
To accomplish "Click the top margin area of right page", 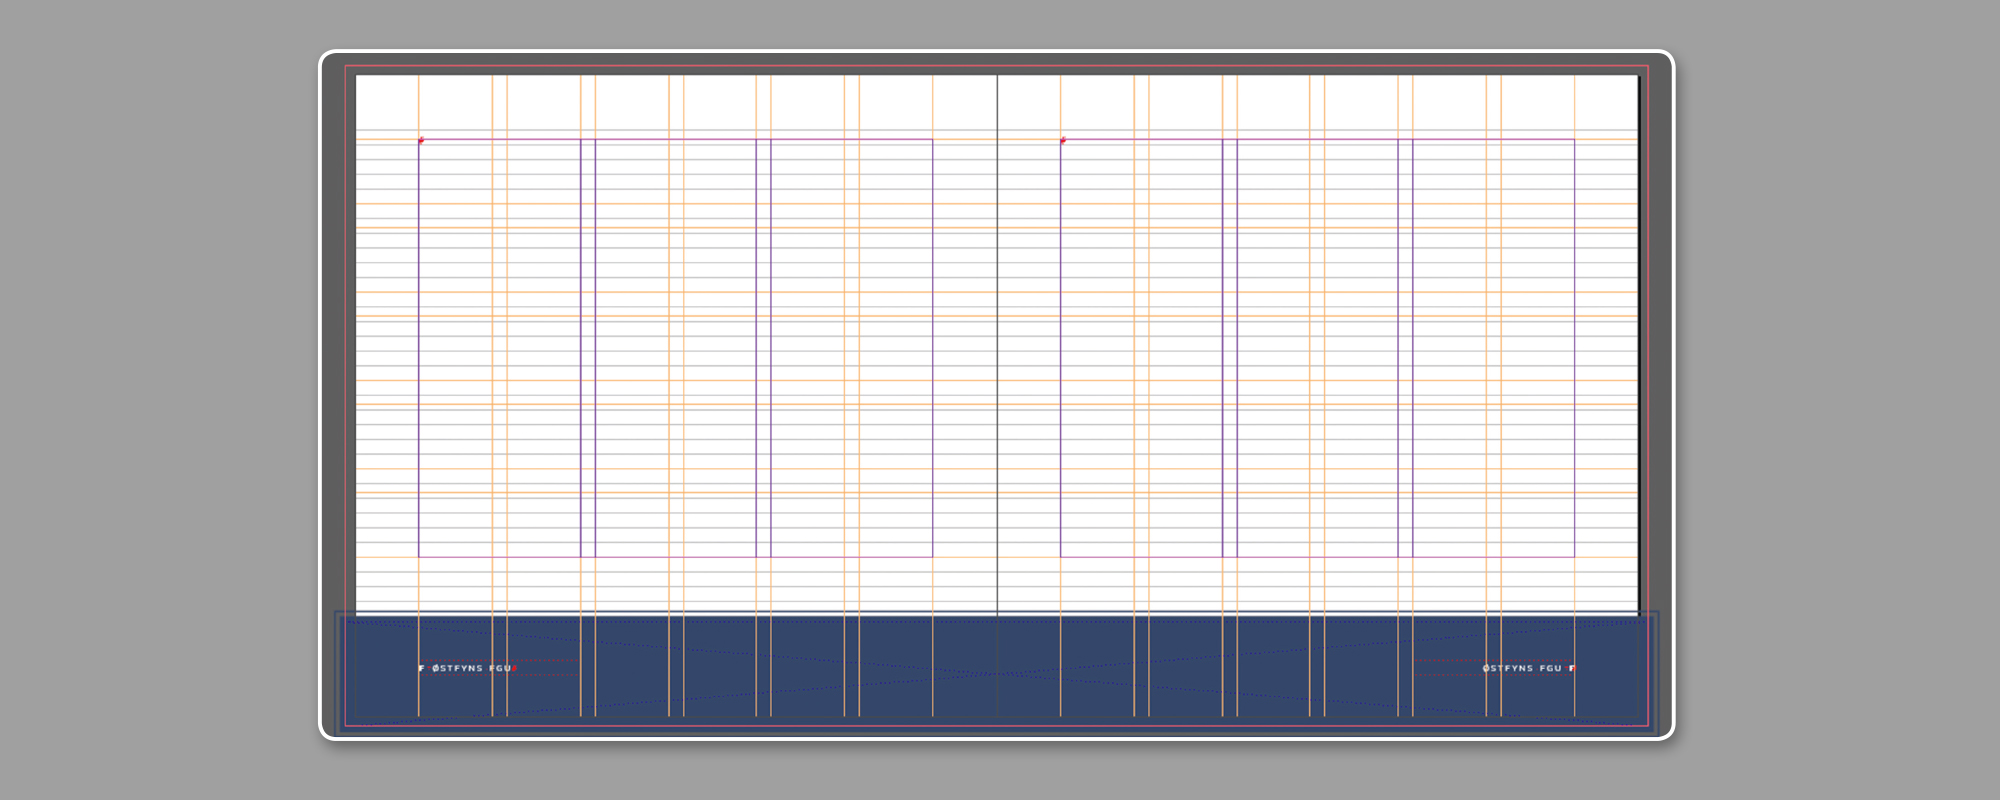I will 1318,105.
